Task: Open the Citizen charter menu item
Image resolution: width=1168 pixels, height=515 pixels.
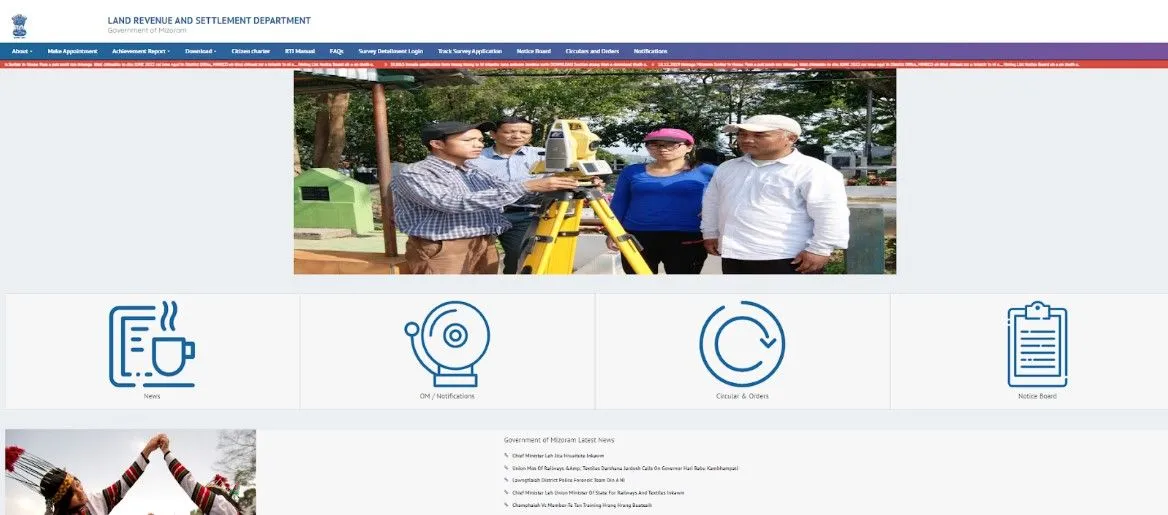Action: pos(250,51)
